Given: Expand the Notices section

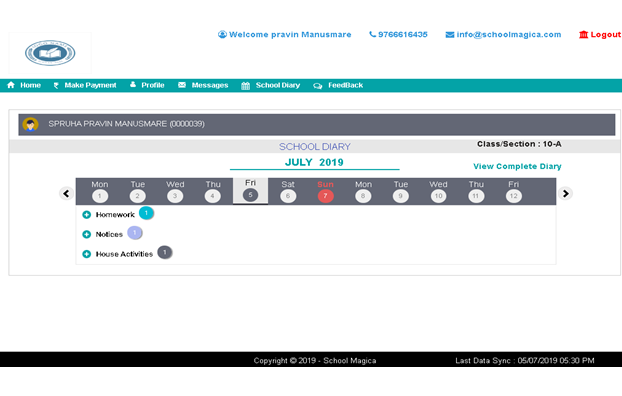Looking at the screenshot, I should pos(86,235).
